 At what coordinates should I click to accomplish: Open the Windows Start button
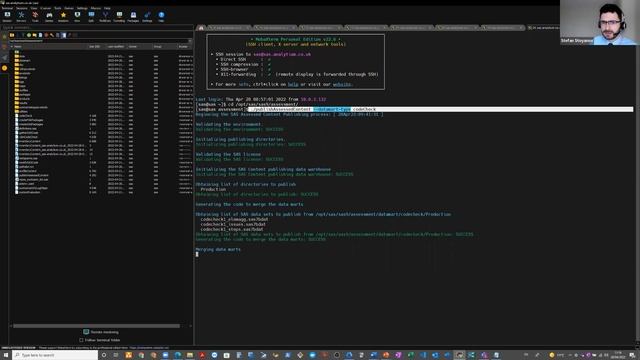(x=6, y=355)
